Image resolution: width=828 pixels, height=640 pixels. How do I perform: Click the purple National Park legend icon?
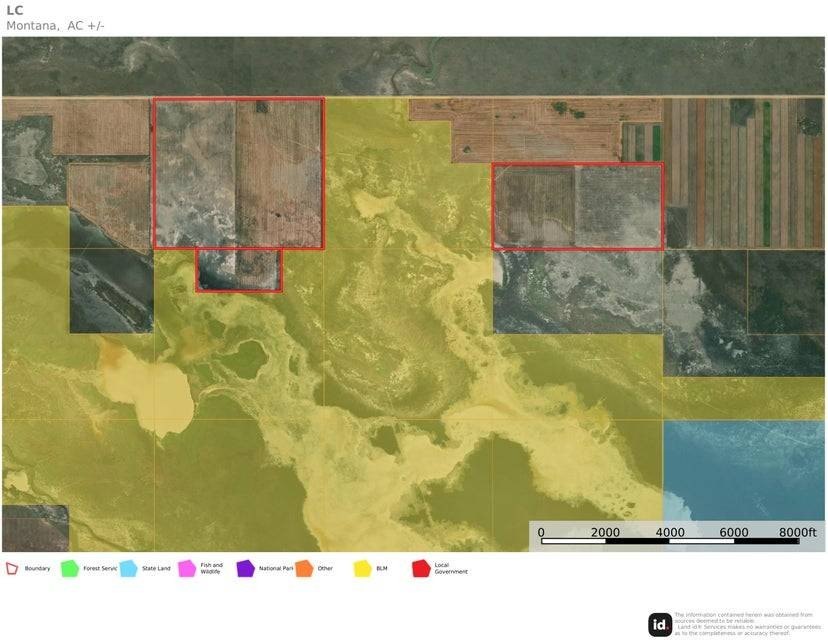pyautogui.click(x=246, y=568)
